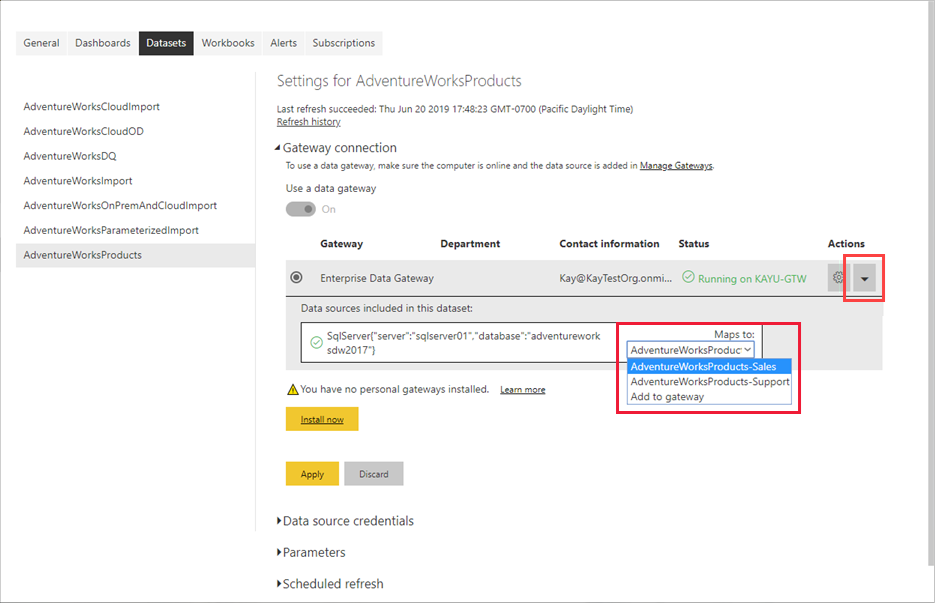The image size is (935, 603).
Task: Click the gateway settings gear icon
Action: [x=838, y=278]
